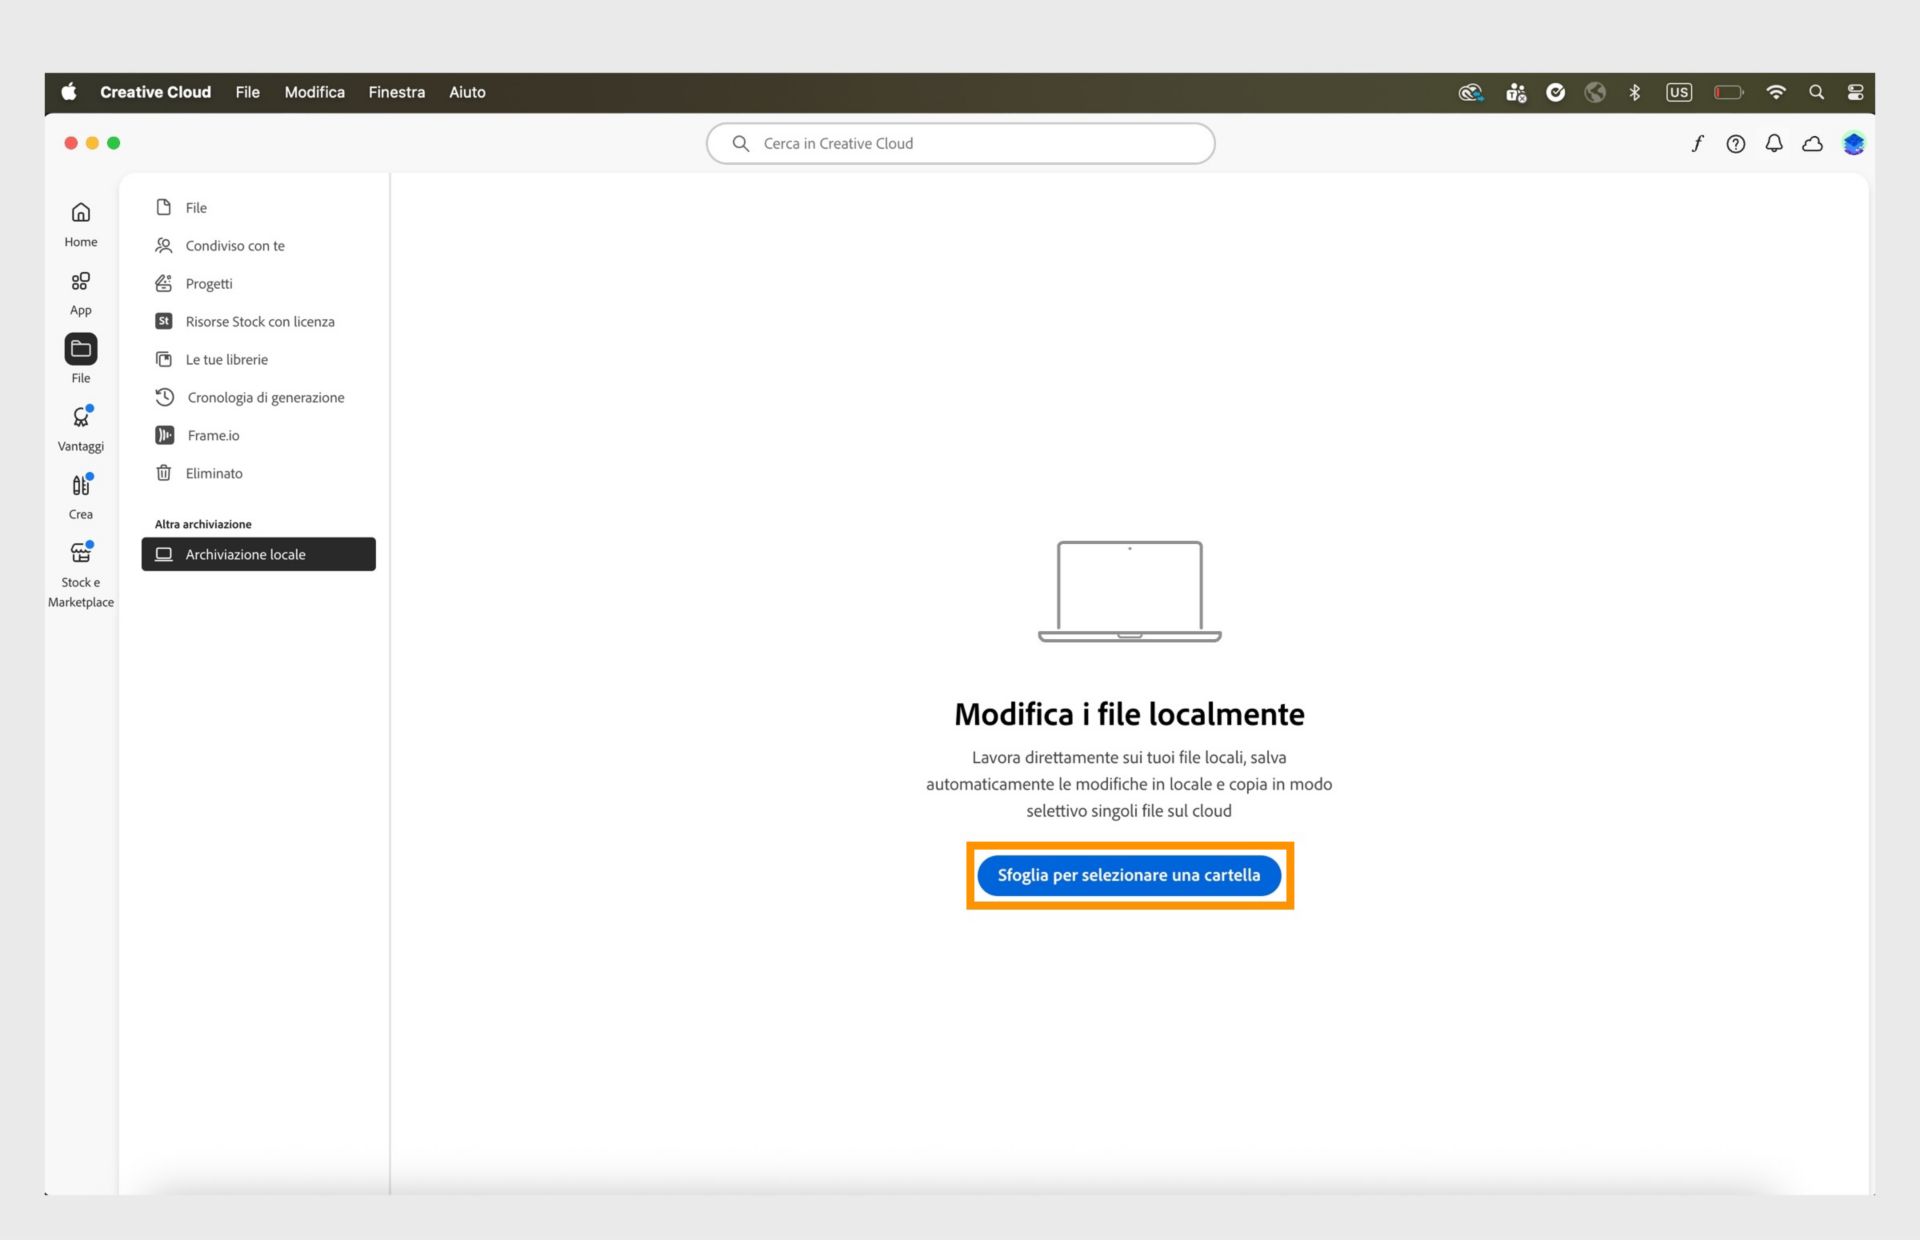Open the Eliminato trash entry
1920x1240 pixels.
[258, 474]
